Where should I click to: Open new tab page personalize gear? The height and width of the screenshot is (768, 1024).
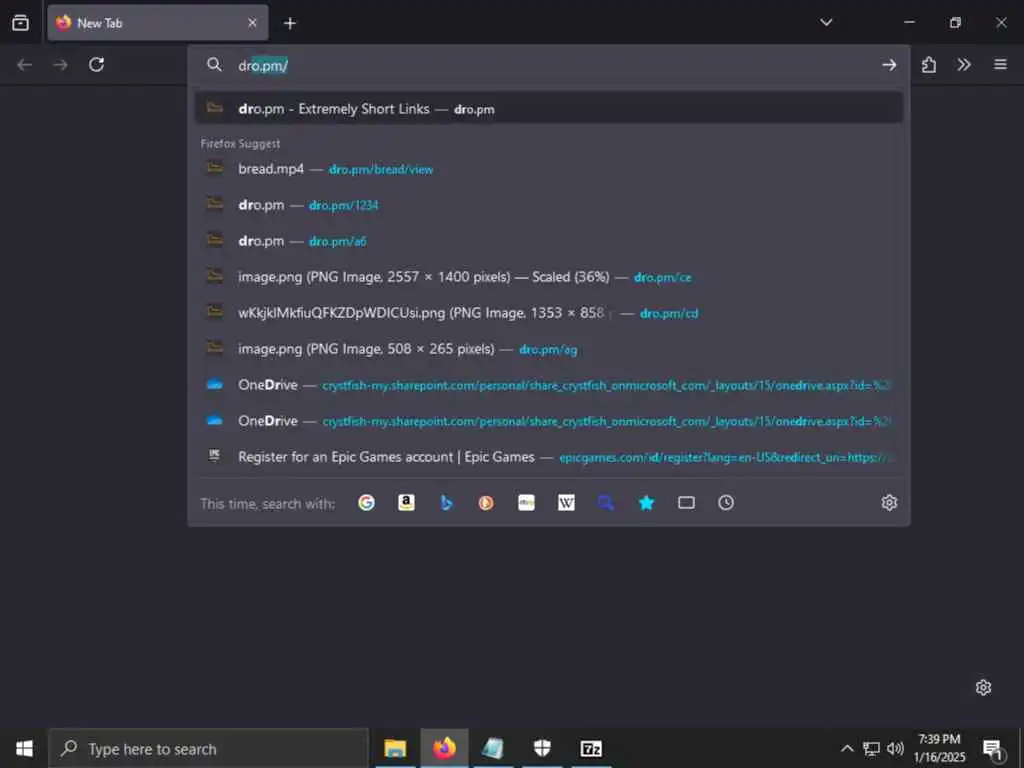click(983, 687)
